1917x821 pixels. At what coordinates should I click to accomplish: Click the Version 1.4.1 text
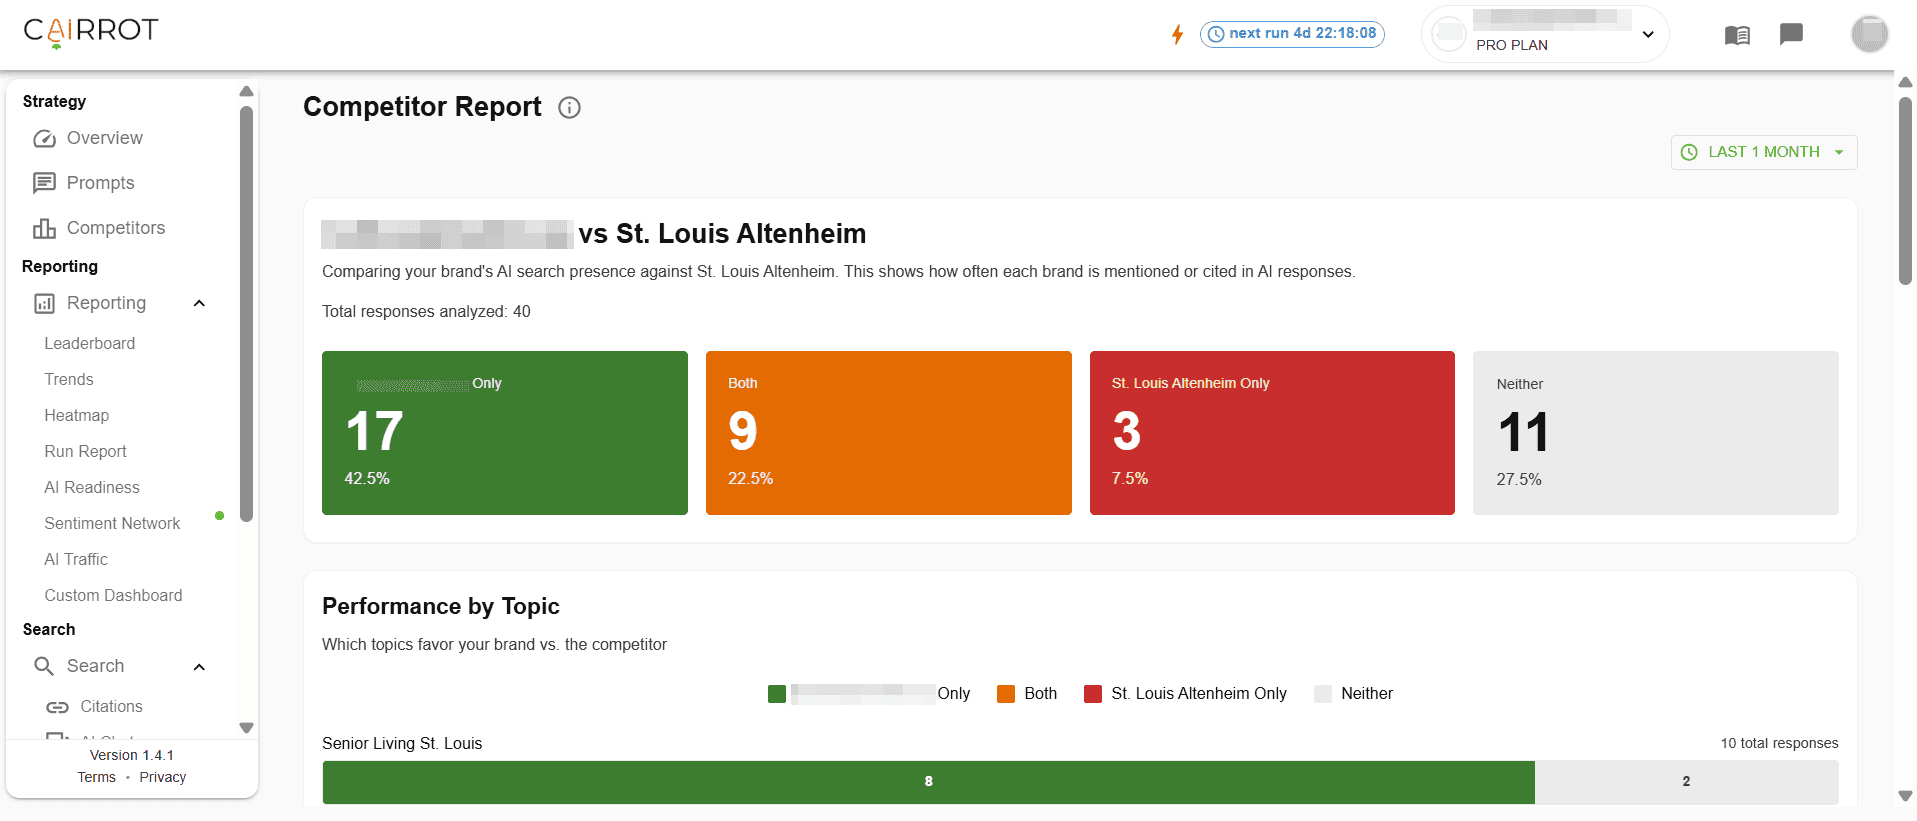click(132, 755)
